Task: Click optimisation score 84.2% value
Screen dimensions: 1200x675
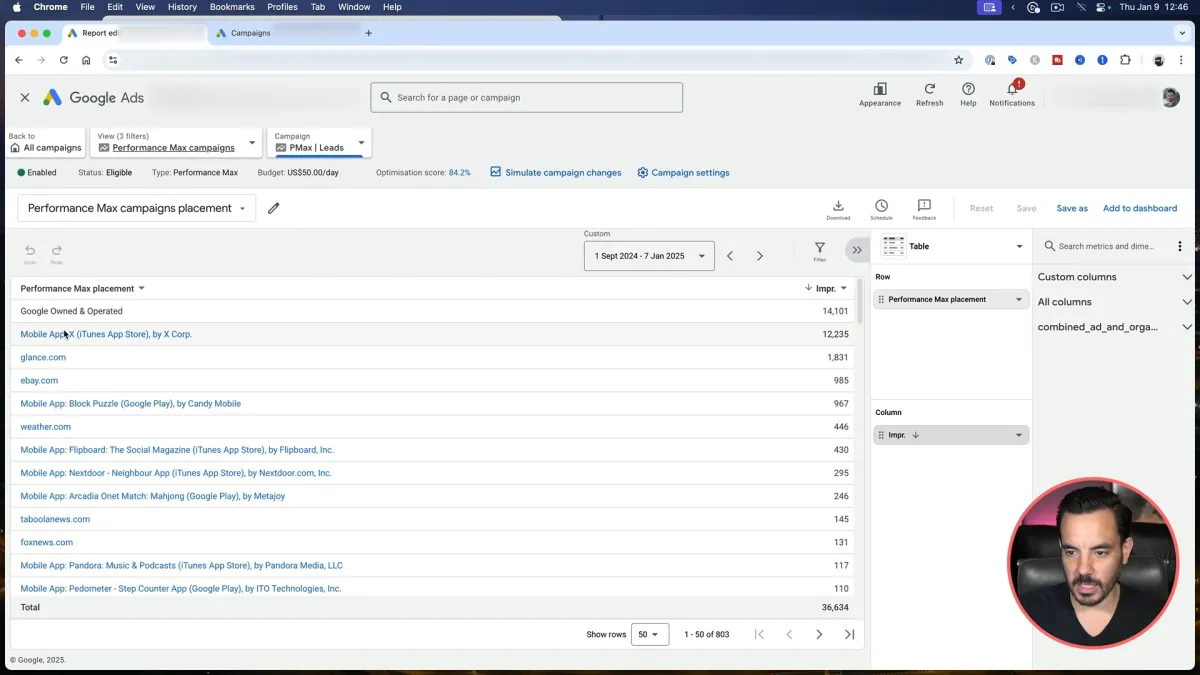Action: coord(459,172)
